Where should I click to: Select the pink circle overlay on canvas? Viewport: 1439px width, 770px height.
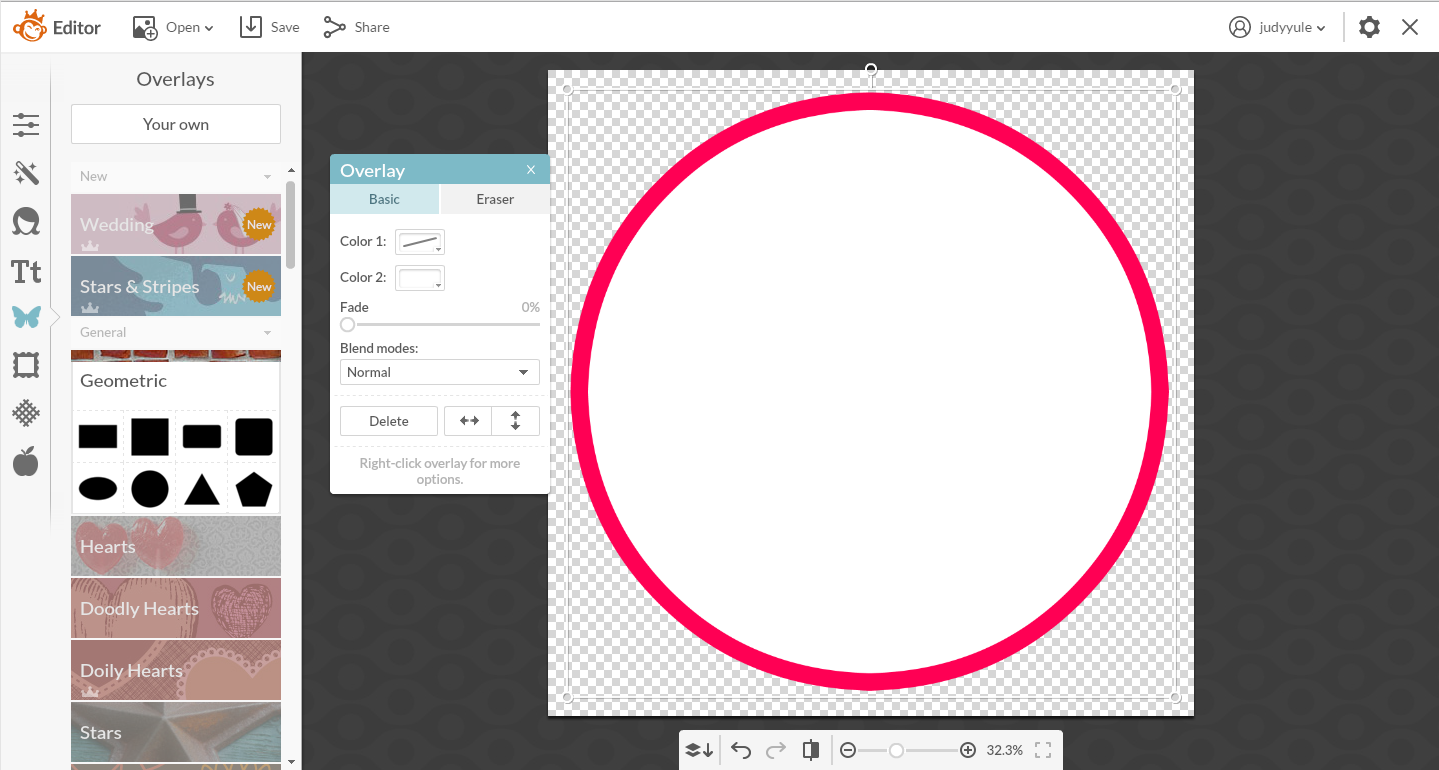tap(870, 391)
